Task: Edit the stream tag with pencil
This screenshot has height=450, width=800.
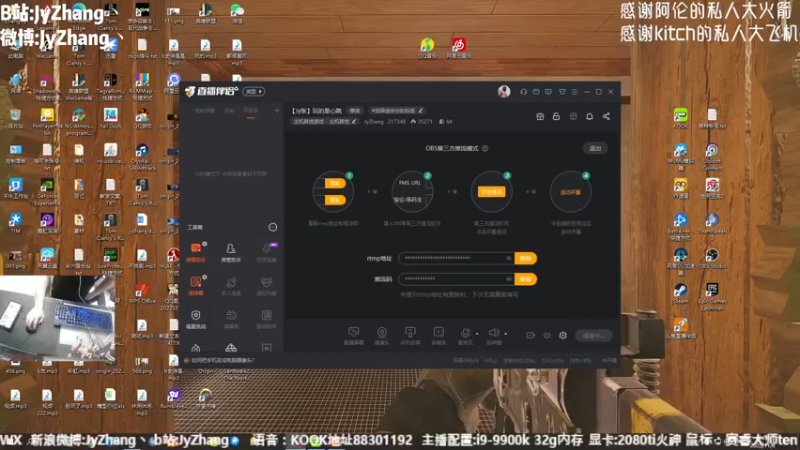Action: [421, 110]
